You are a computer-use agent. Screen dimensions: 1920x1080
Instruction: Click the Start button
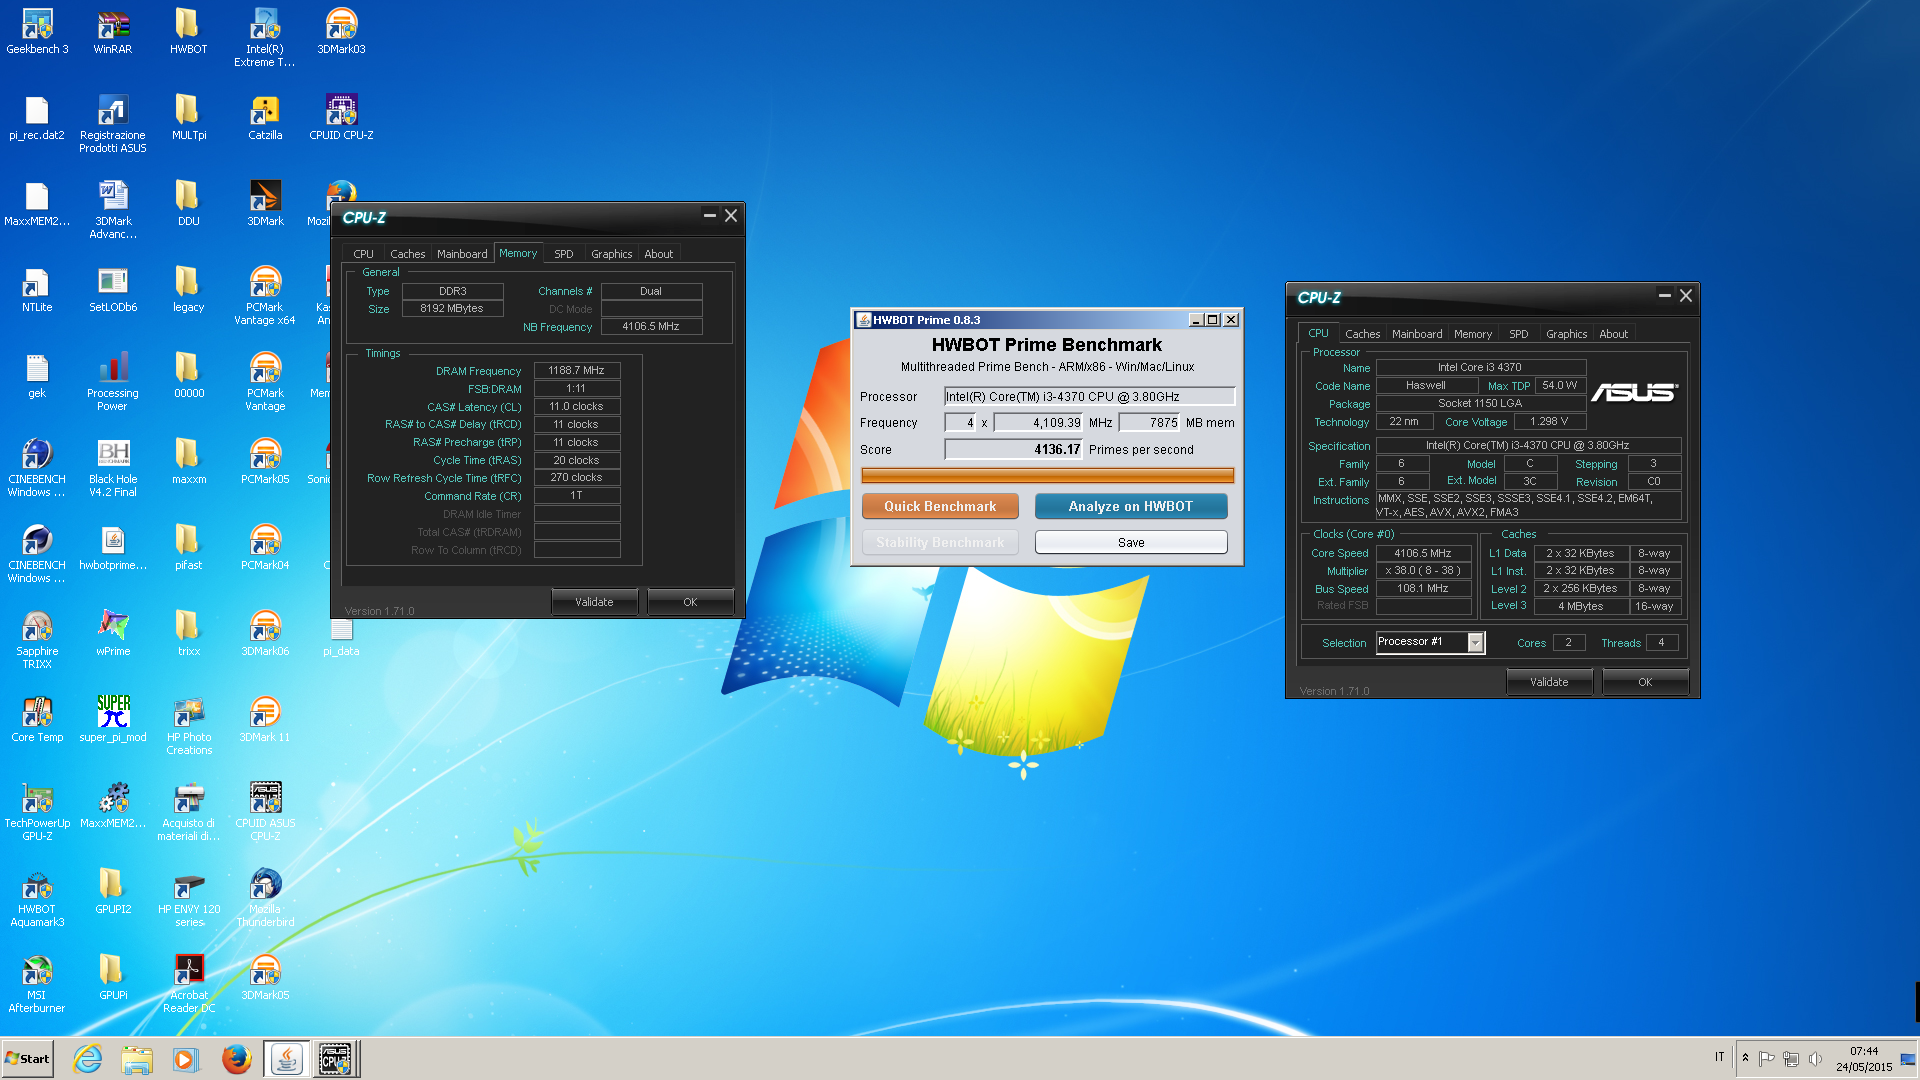click(28, 1059)
